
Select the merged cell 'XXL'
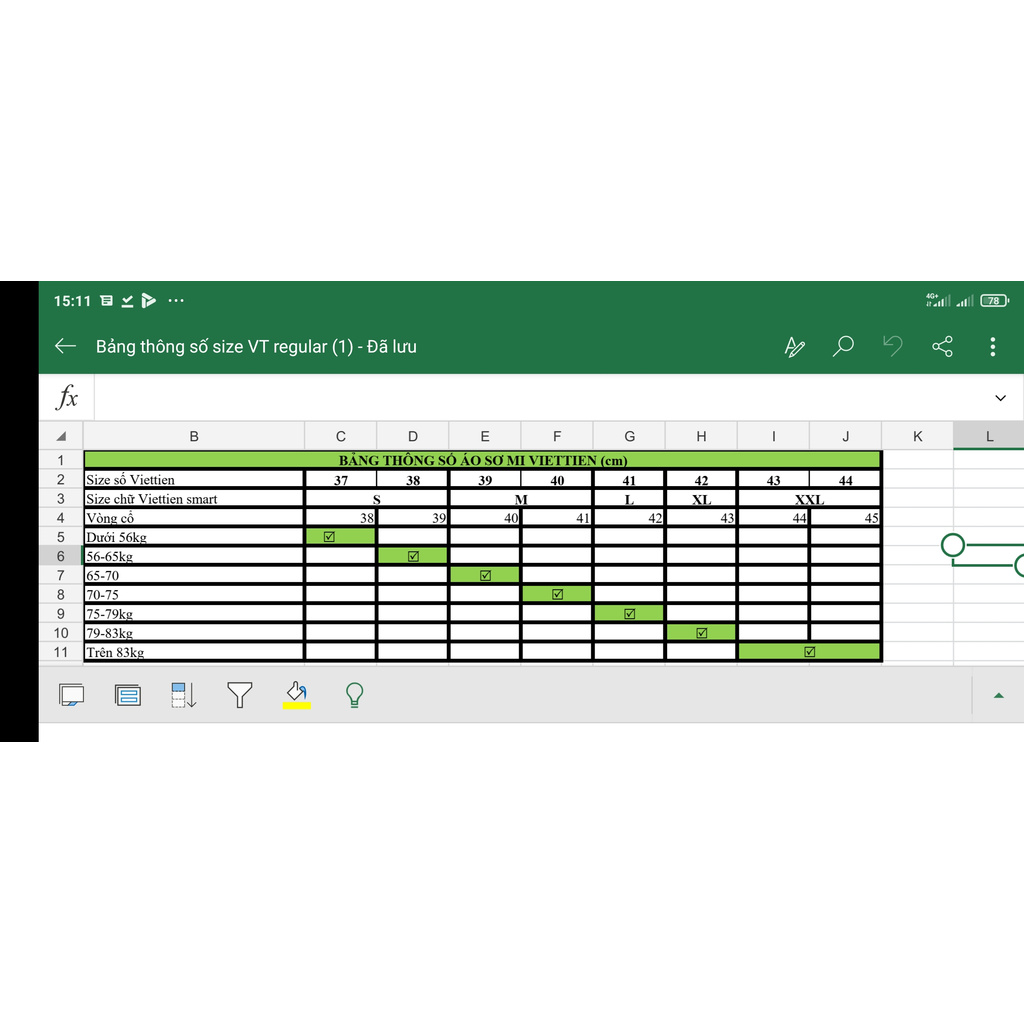[x=809, y=499]
